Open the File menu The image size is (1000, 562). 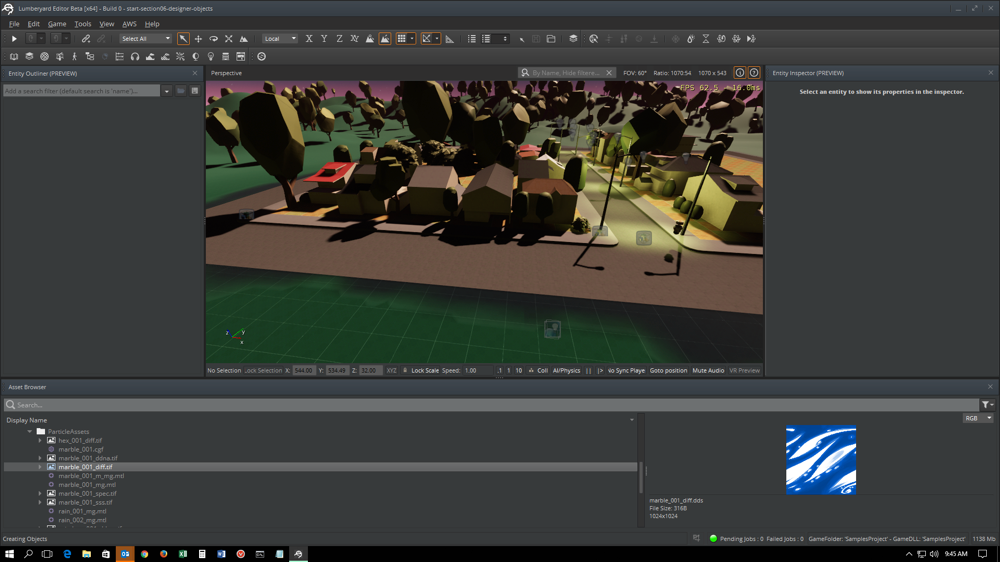click(14, 24)
